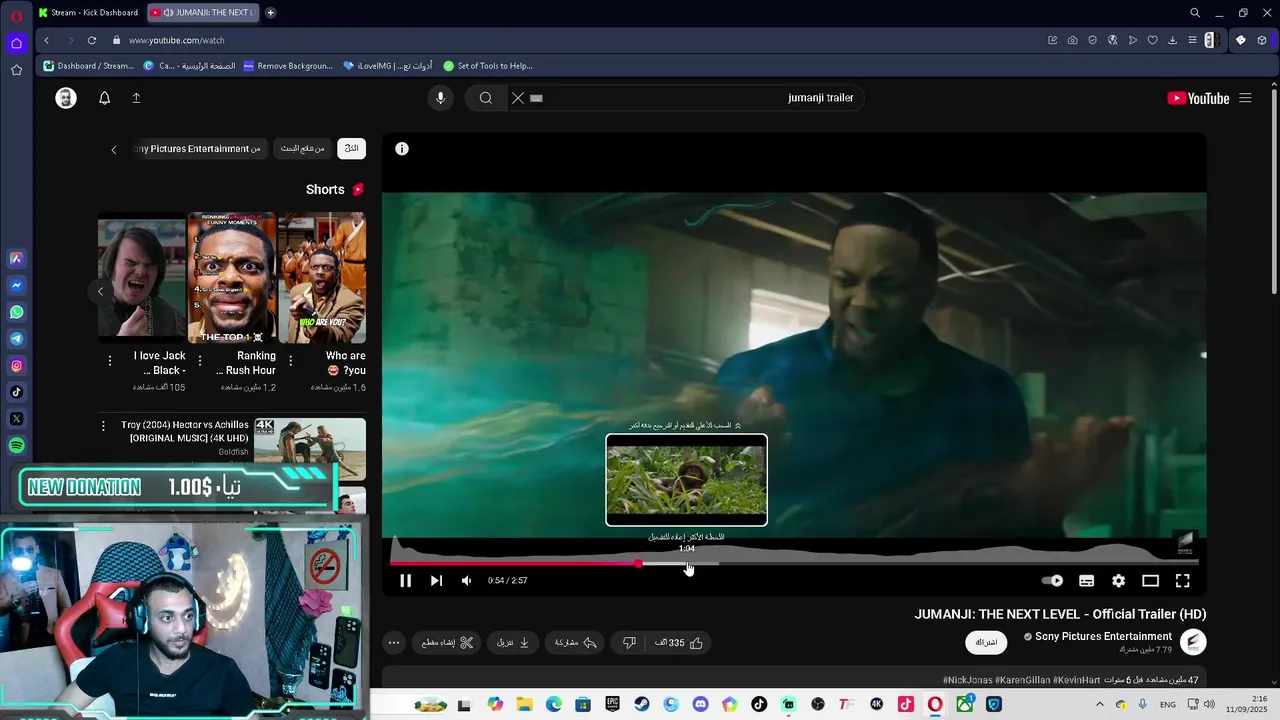1280x720 pixels.
Task: Open the iLoveIMG bookmark
Action: point(388,66)
